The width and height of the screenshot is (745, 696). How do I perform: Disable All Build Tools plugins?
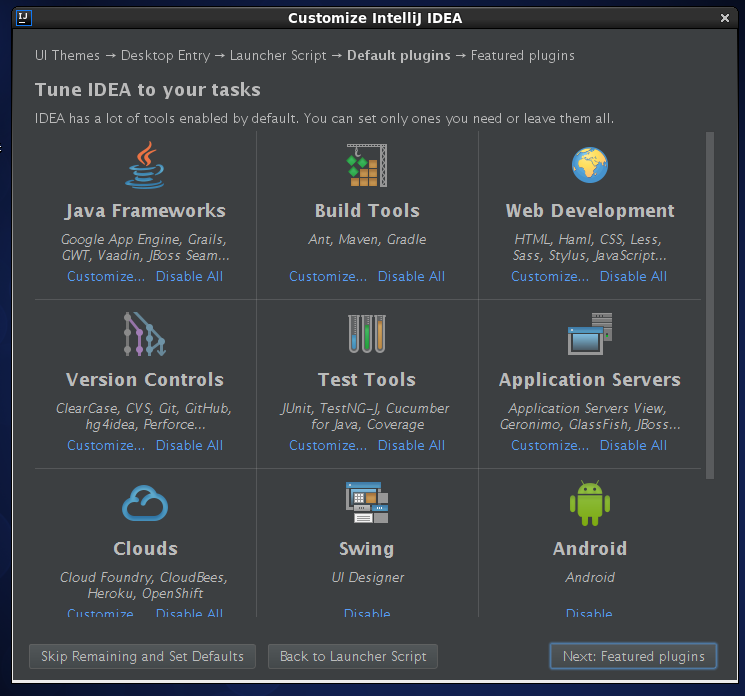coord(411,276)
